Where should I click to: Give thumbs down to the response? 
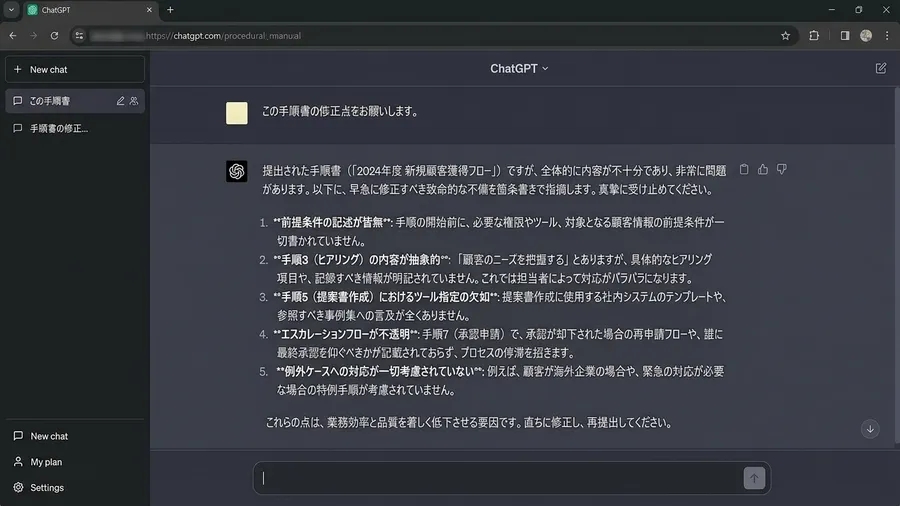tap(782, 169)
